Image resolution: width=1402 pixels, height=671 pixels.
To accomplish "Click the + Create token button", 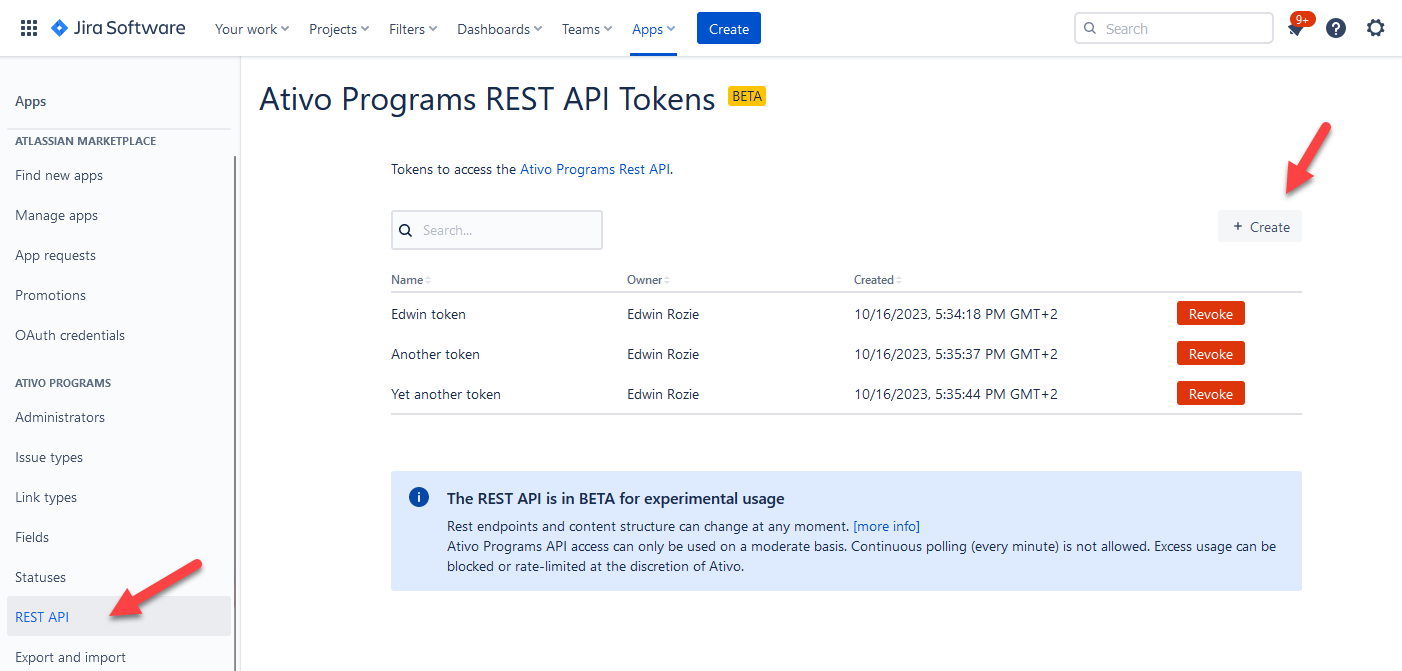I will click(x=1260, y=227).
